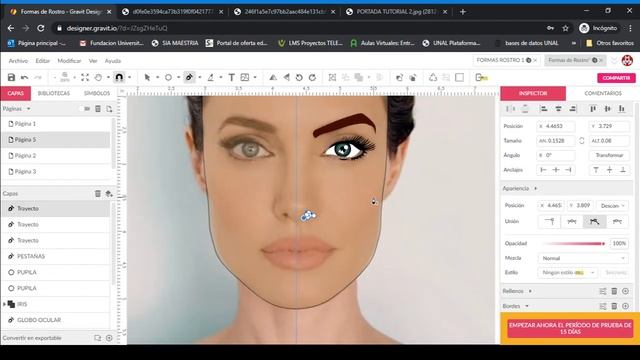The height and width of the screenshot is (360, 640).
Task: Add a new page icon
Action: 109,109
